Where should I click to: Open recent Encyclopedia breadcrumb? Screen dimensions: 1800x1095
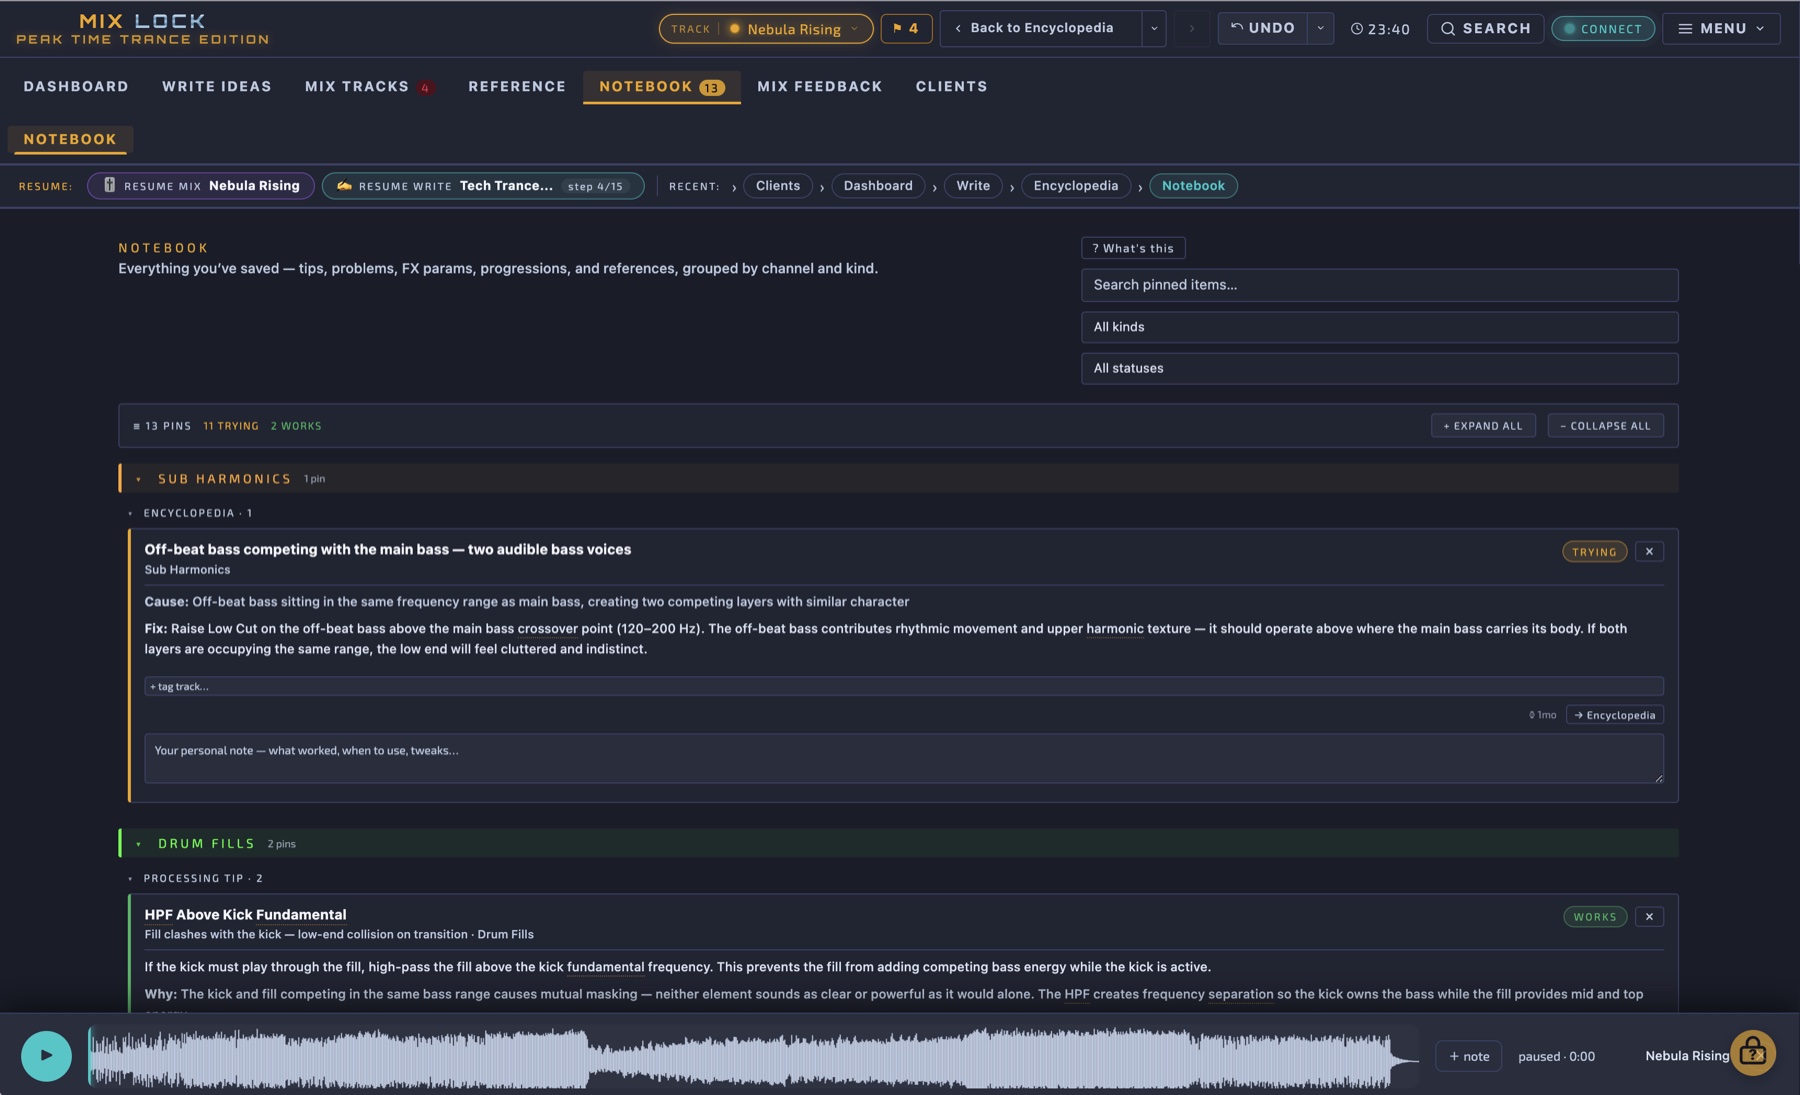(1076, 186)
